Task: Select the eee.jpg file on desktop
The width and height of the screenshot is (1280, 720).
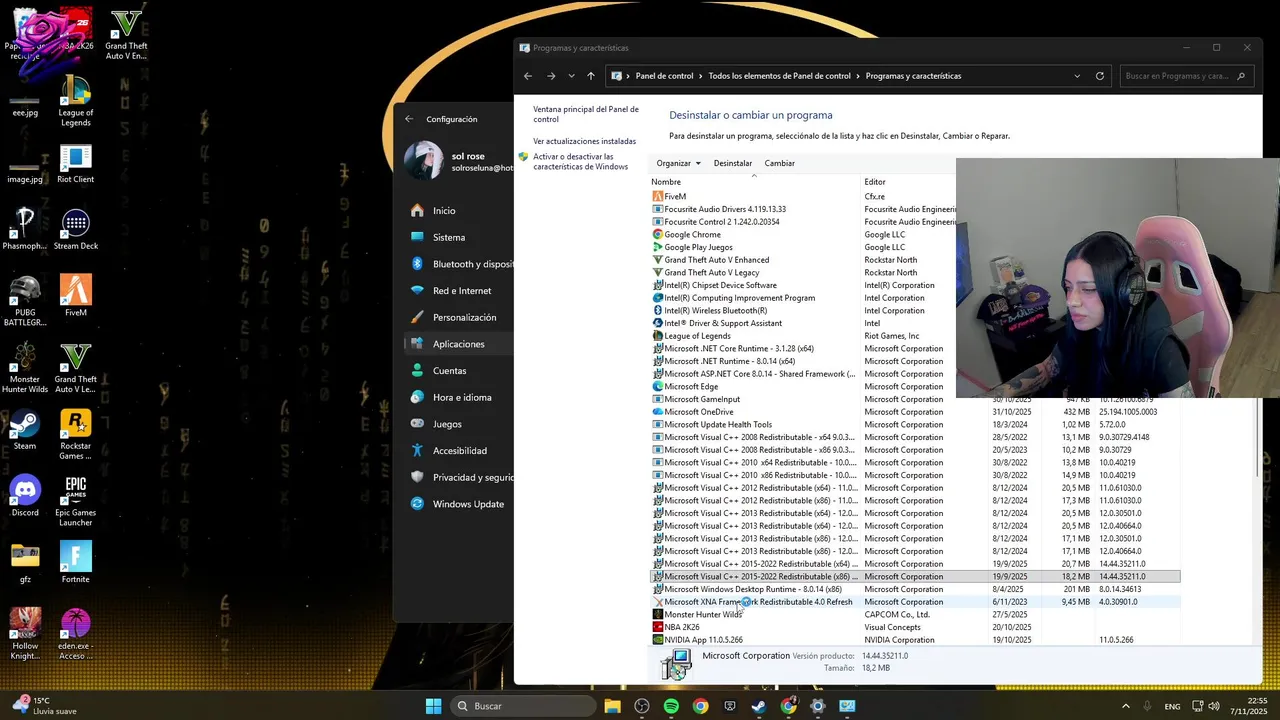Action: (x=25, y=102)
